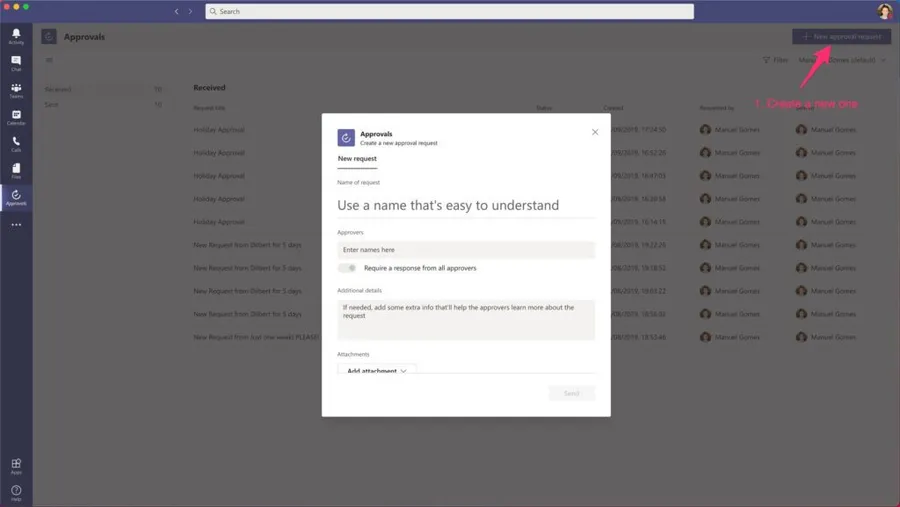Screen dimensions: 900x507
Task: Open the Filter options
Action: [x=775, y=60]
